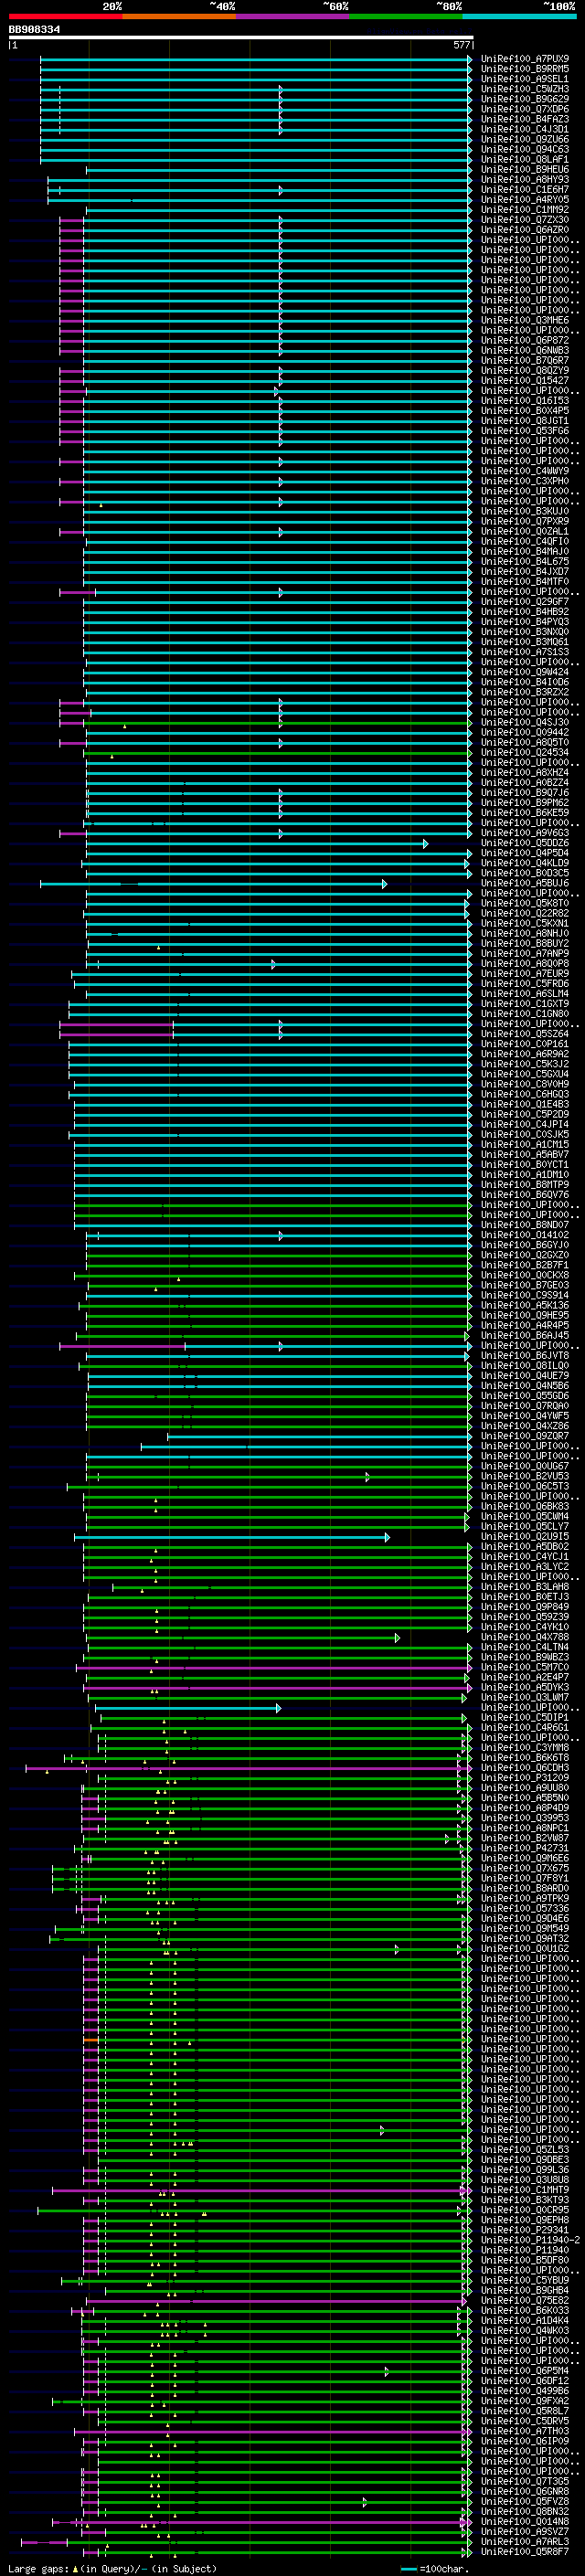
Task: Select label UniRef100_C3YMM8
Action: (x=525, y=1747)
